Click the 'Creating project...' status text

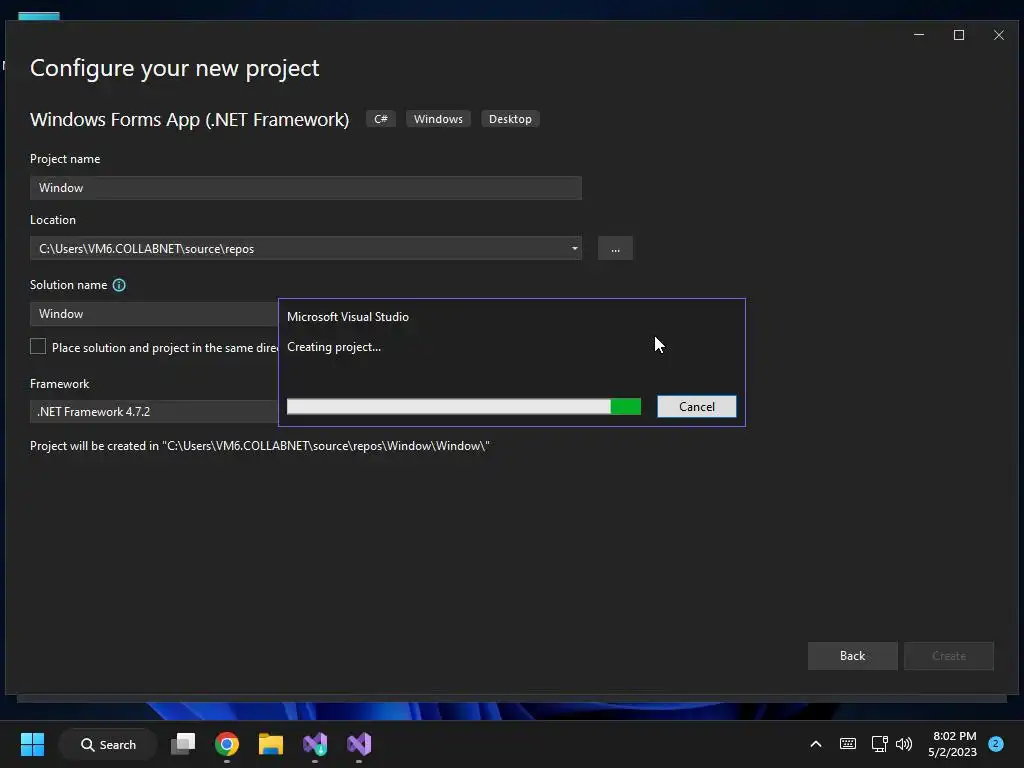(x=334, y=347)
